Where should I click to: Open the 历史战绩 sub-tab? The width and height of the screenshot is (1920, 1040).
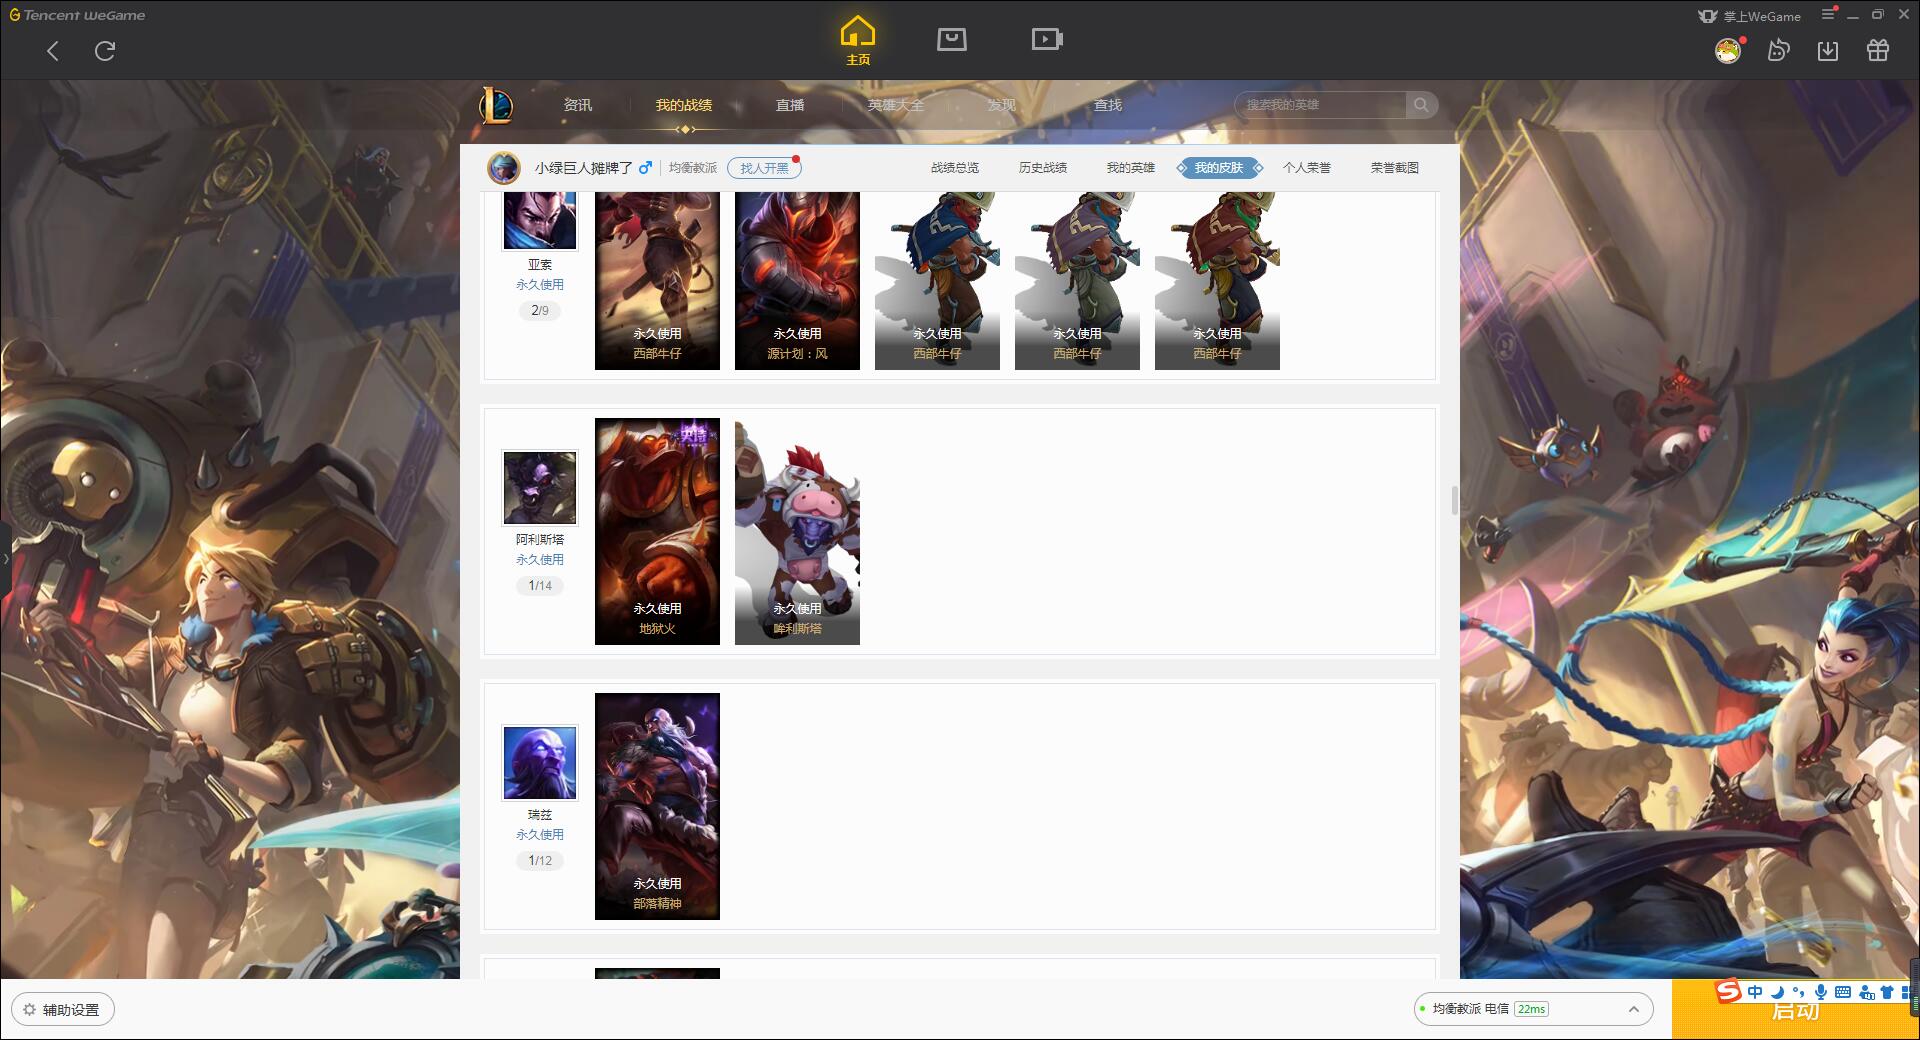pyautogui.click(x=1043, y=168)
